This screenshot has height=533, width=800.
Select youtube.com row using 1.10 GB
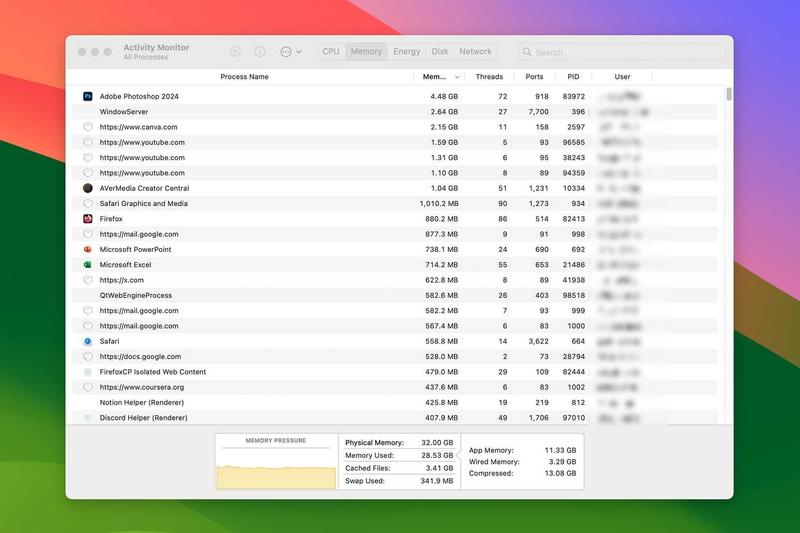tap(394, 173)
